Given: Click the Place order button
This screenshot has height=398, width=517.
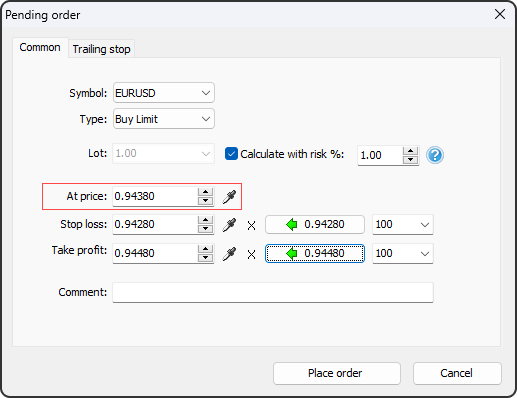Looking at the screenshot, I should [x=337, y=373].
